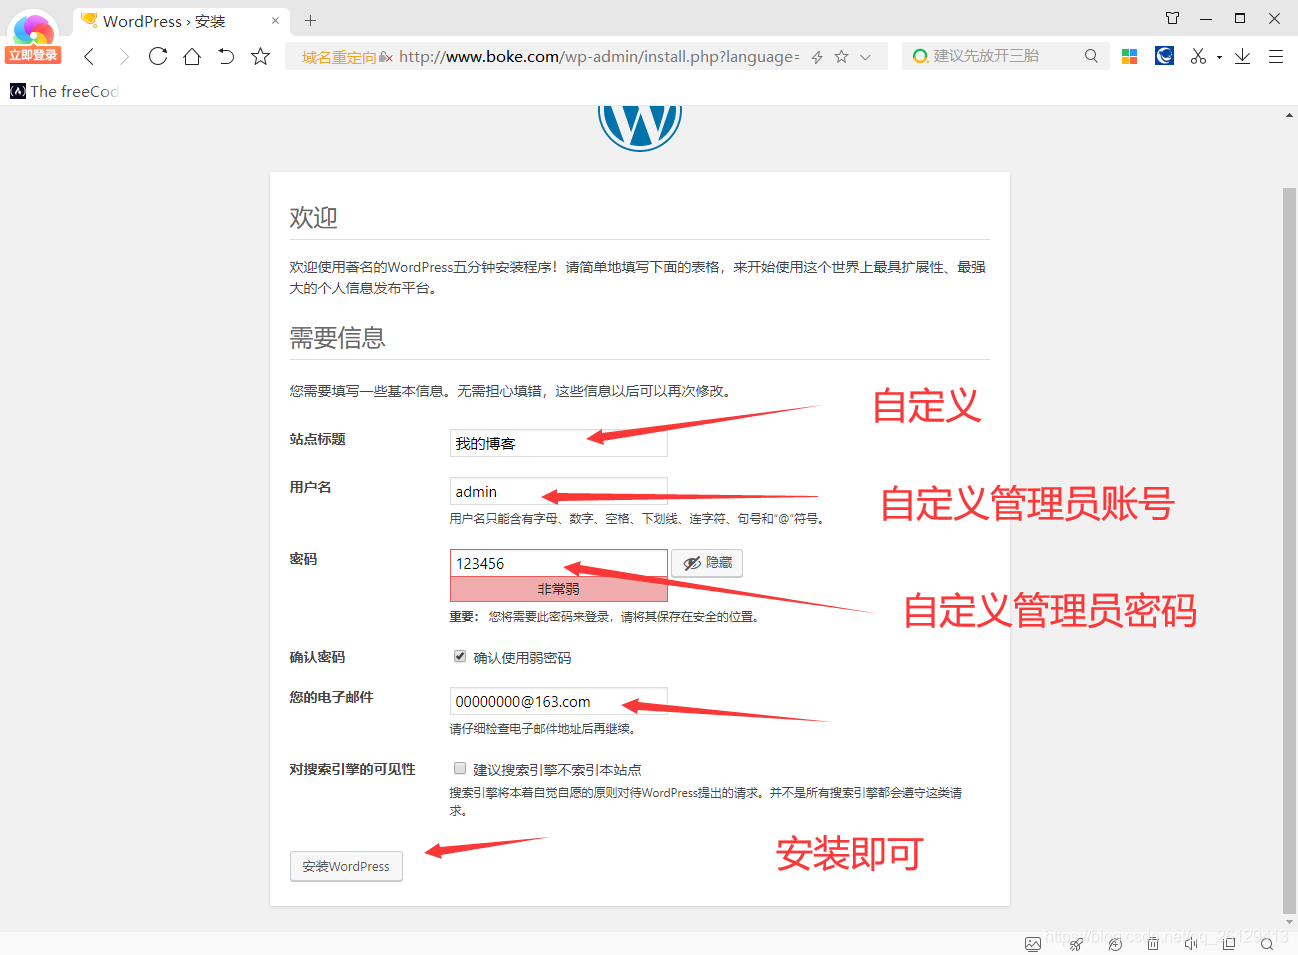
Task: Open the colorful four-square apps icon
Action: pyautogui.click(x=1130, y=56)
